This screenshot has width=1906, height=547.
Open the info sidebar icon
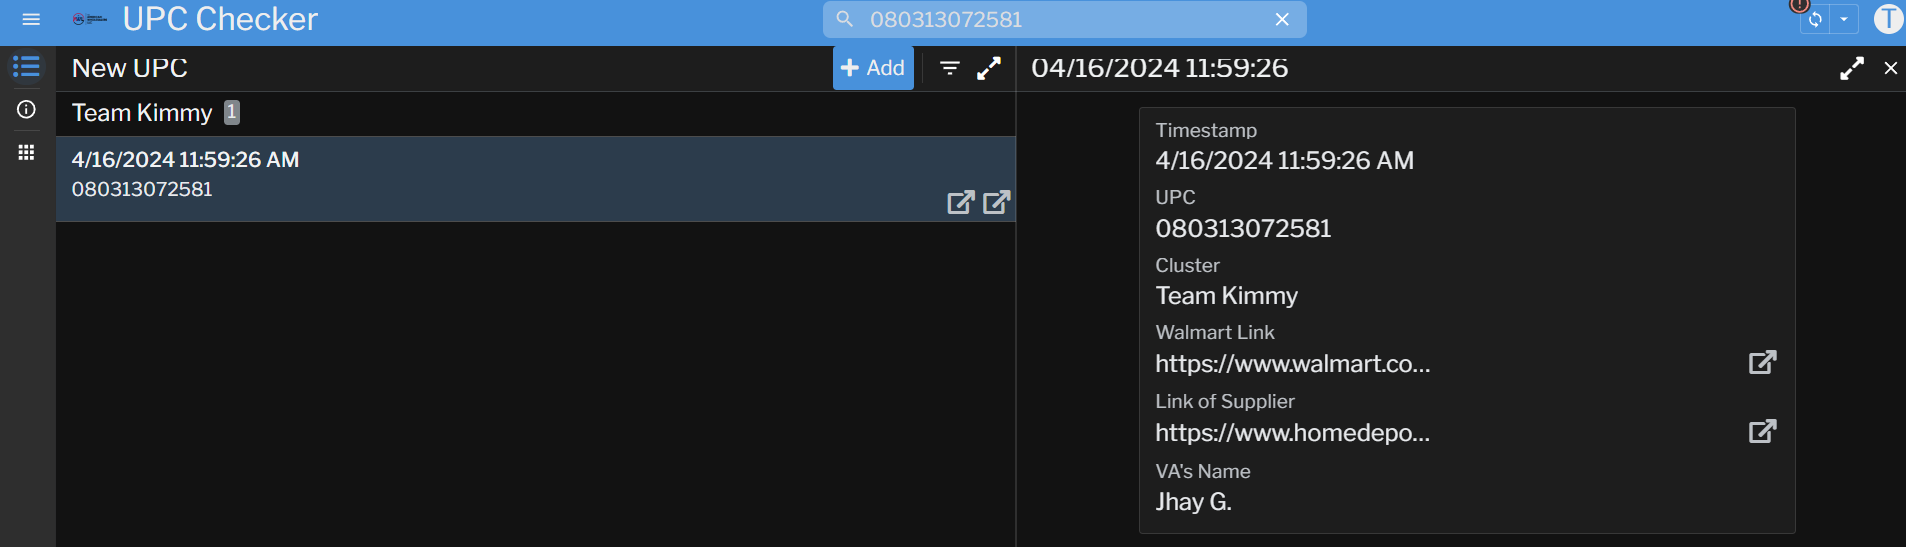click(27, 109)
